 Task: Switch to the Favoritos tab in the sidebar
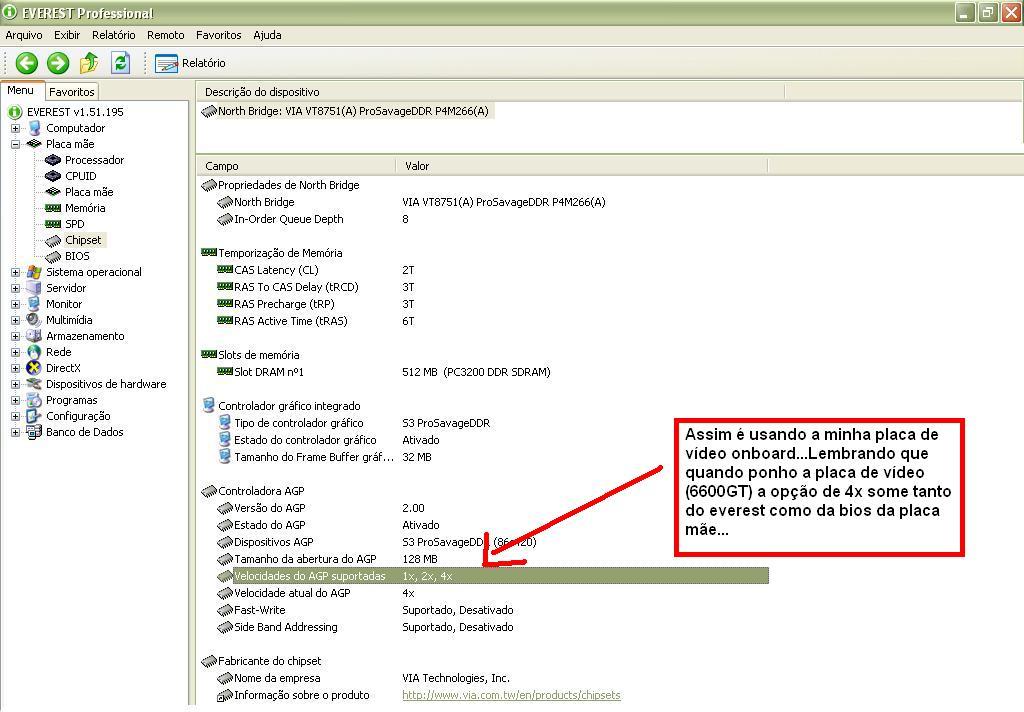(72, 91)
